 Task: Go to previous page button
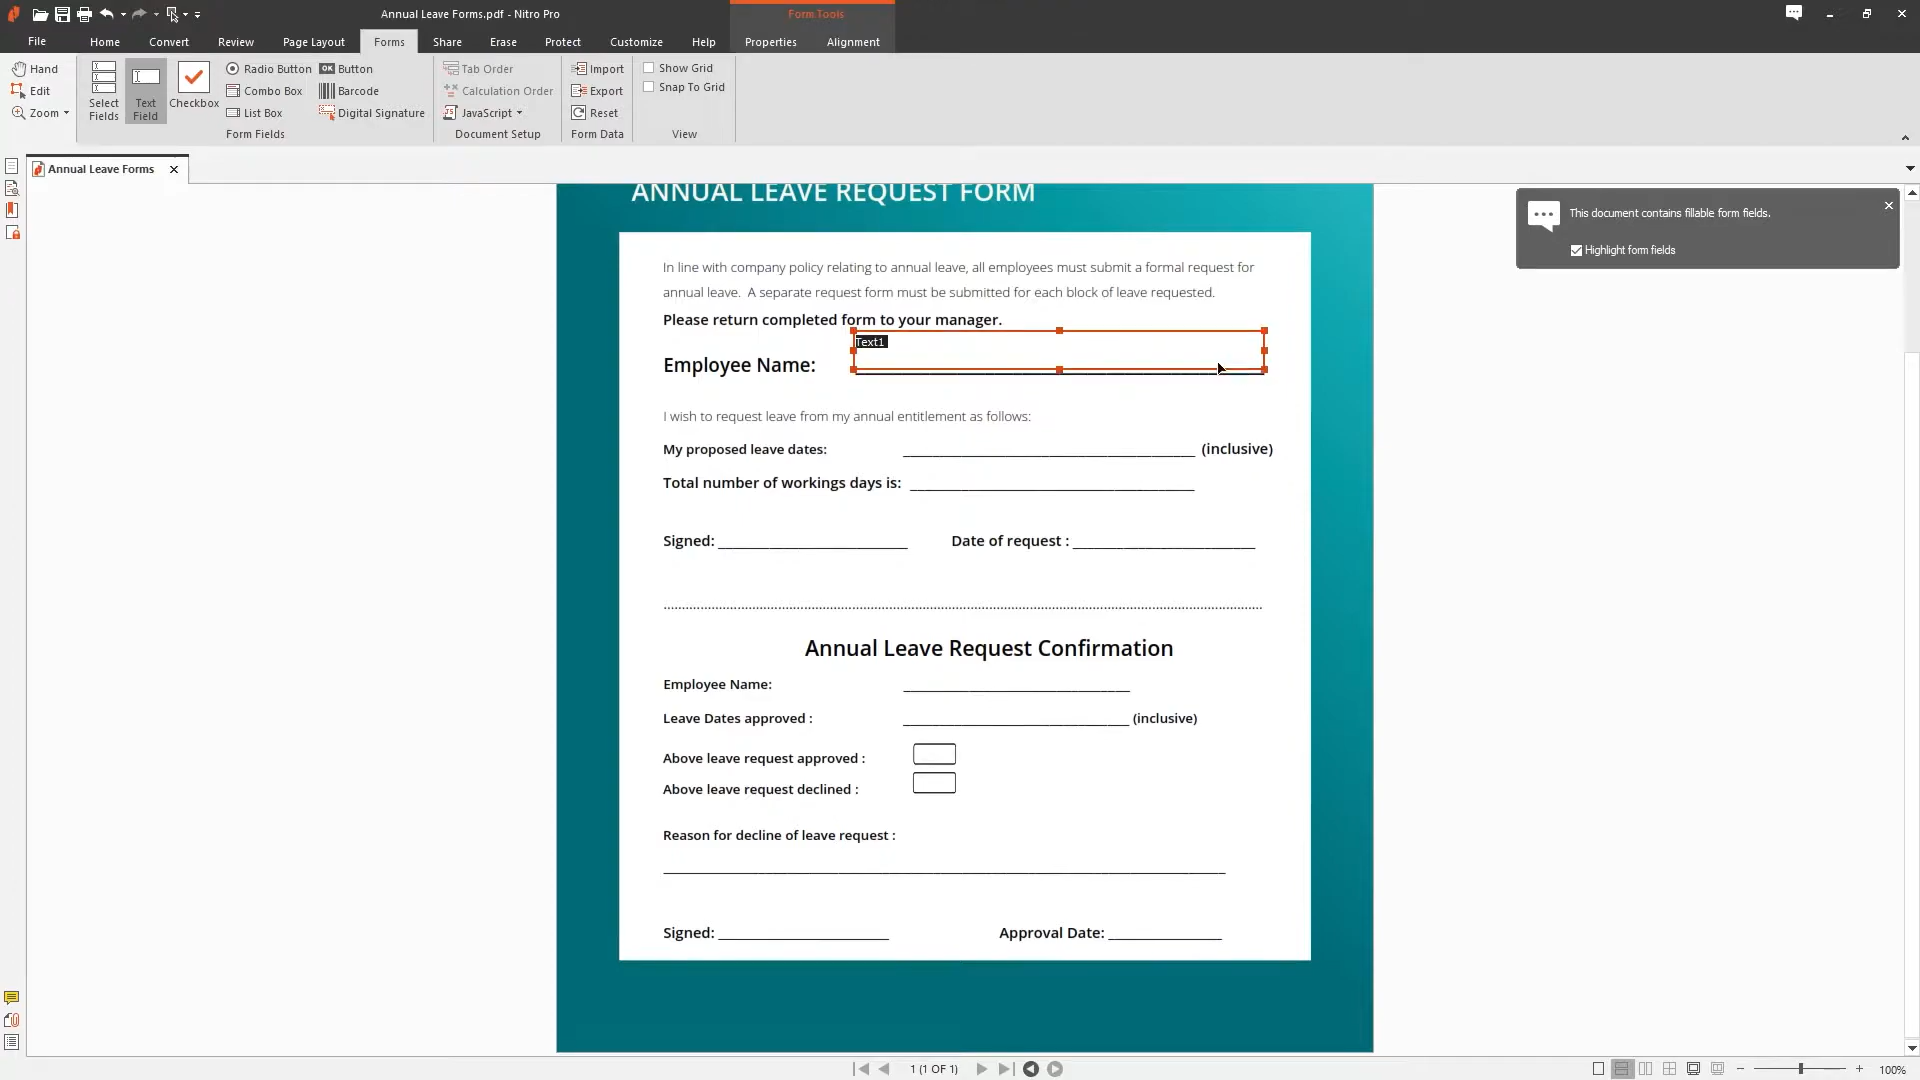[x=884, y=1069]
